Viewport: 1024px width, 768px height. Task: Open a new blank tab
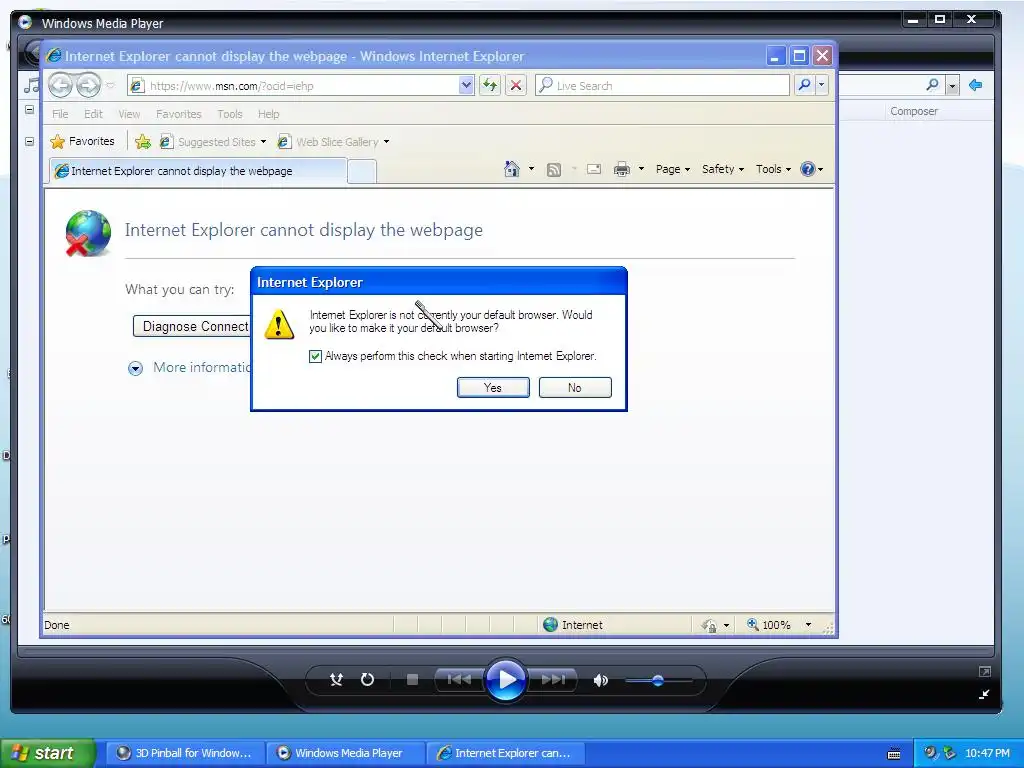pyautogui.click(x=362, y=172)
